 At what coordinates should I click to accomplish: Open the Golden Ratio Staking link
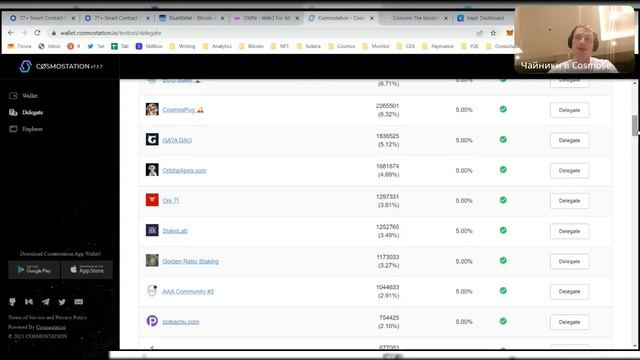click(x=191, y=261)
